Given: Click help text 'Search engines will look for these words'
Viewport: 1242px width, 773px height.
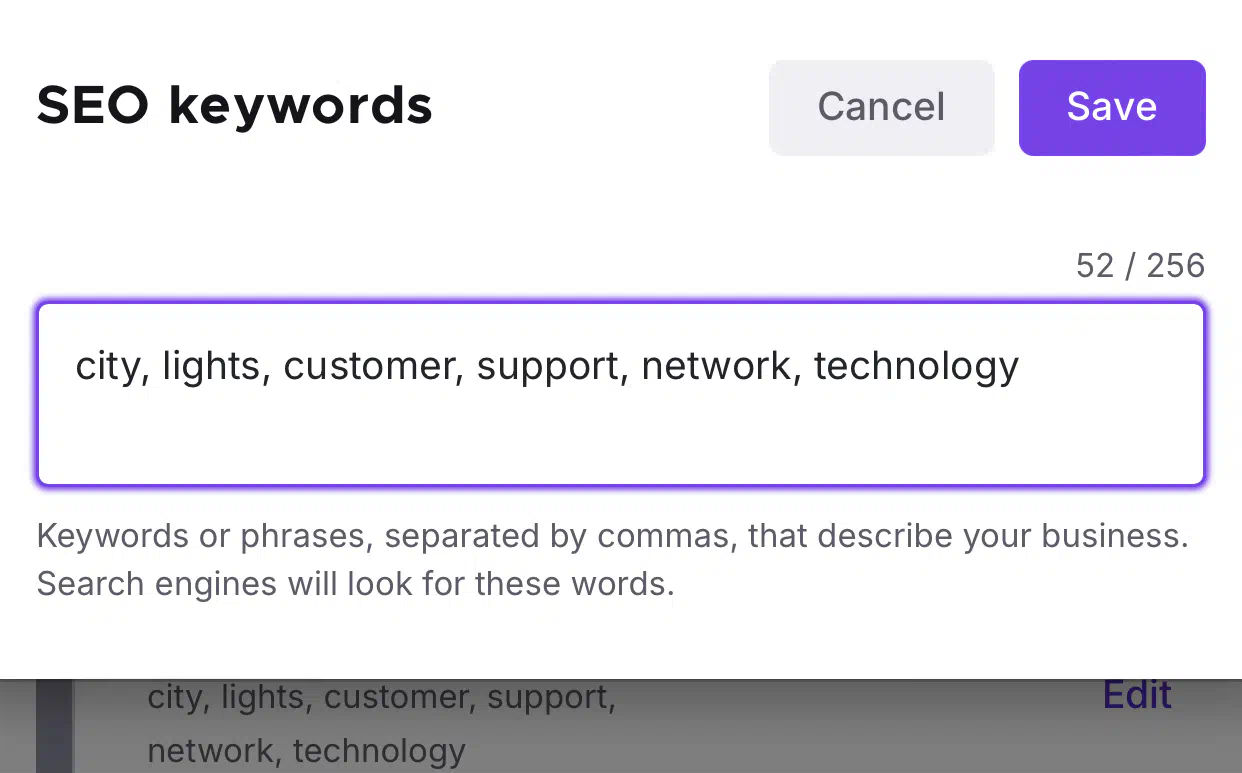Looking at the screenshot, I should 355,583.
